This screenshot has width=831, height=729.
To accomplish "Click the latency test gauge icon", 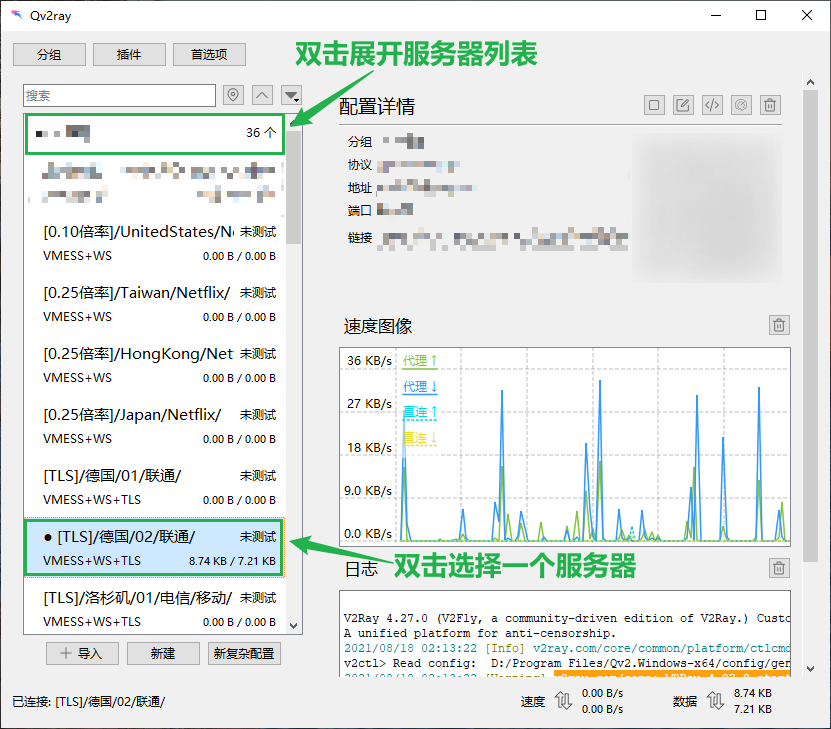I will [741, 105].
